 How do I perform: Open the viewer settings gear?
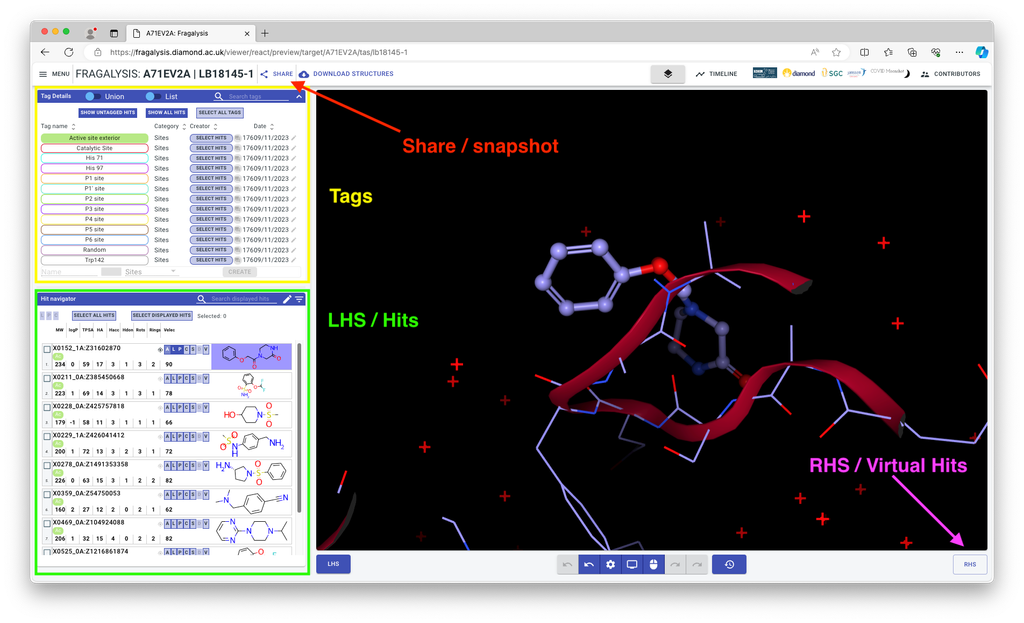pyautogui.click(x=611, y=565)
